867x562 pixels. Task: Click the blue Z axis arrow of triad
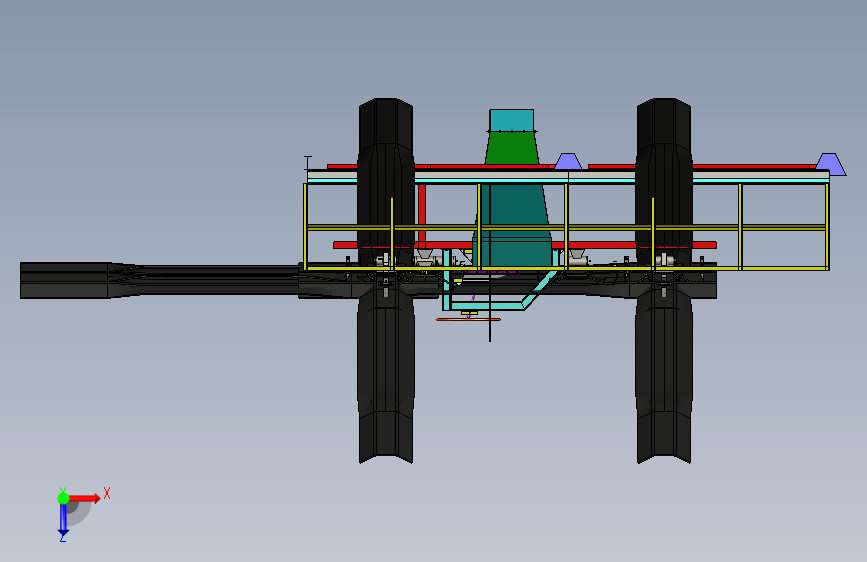(x=63, y=519)
